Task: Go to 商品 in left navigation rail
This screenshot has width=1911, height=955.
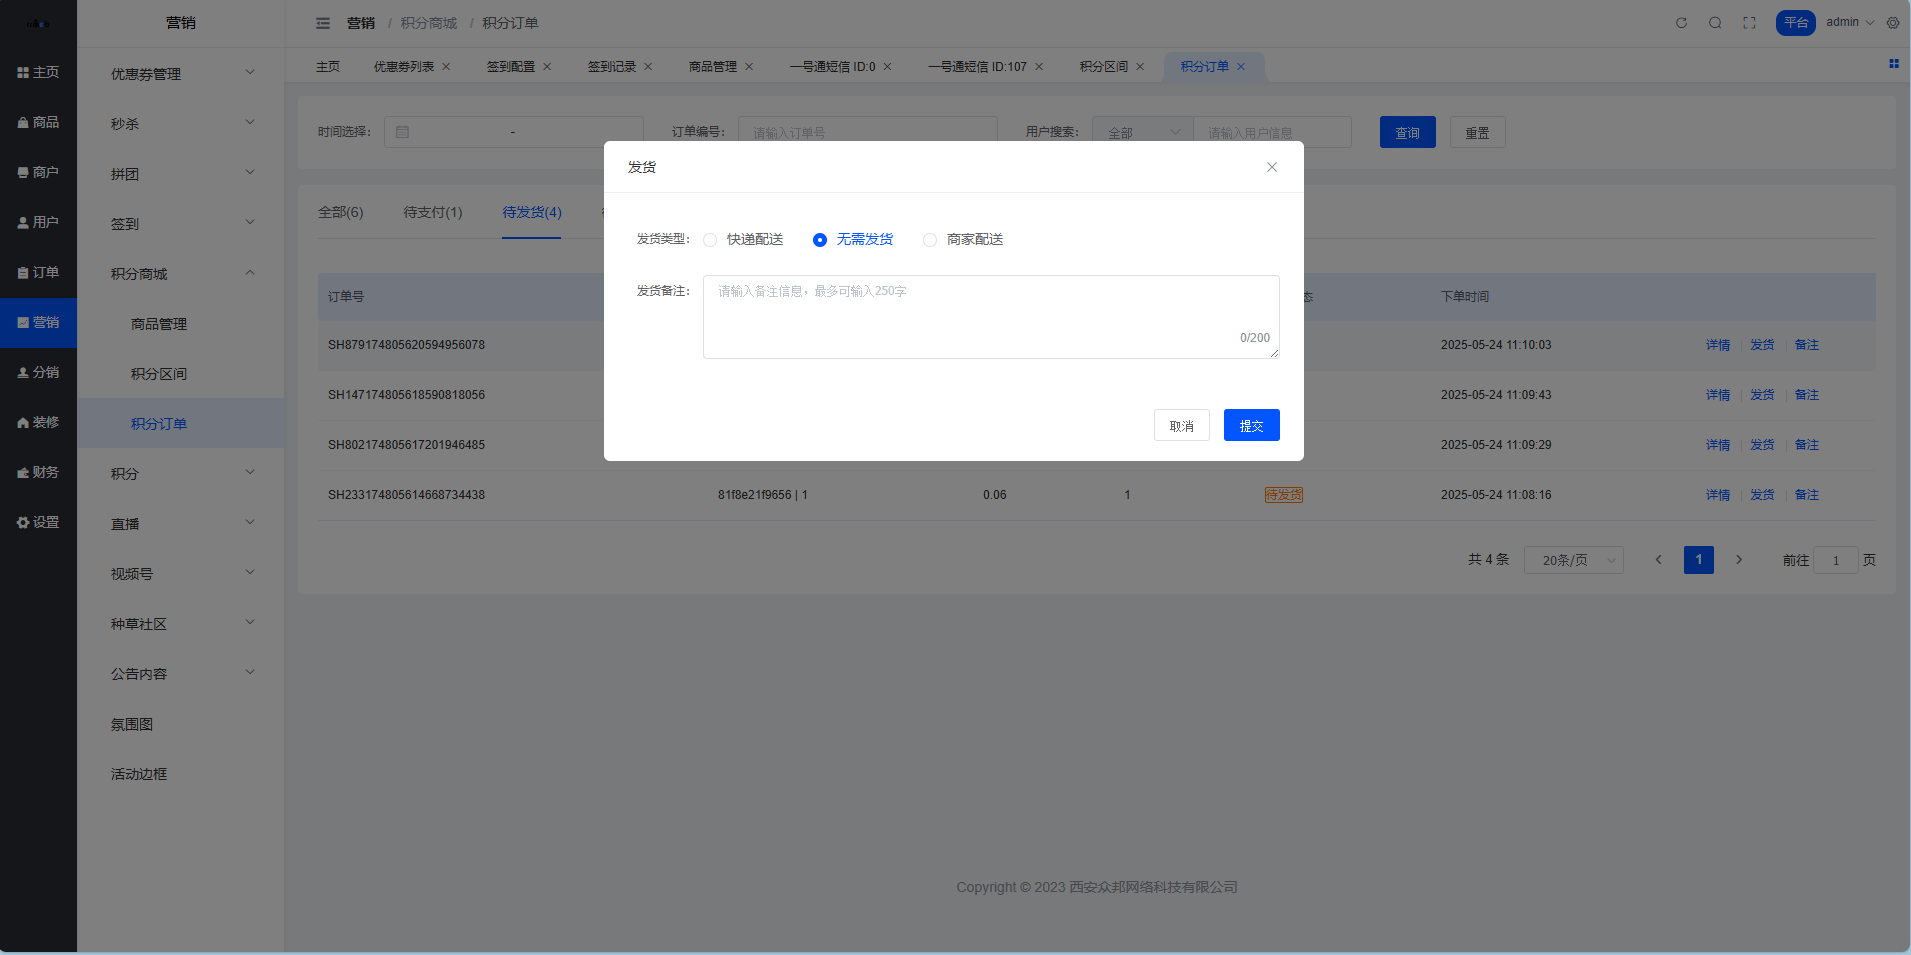Action: 38,122
